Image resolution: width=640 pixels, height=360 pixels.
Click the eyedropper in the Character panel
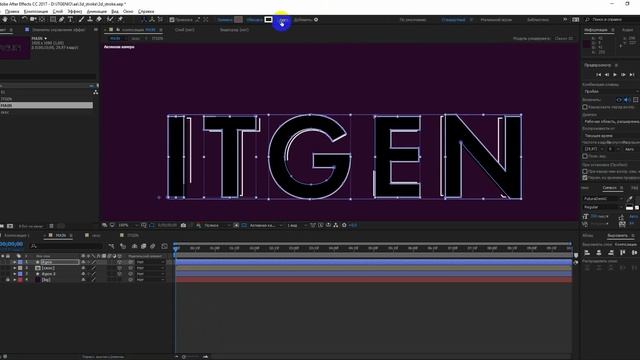[629, 199]
